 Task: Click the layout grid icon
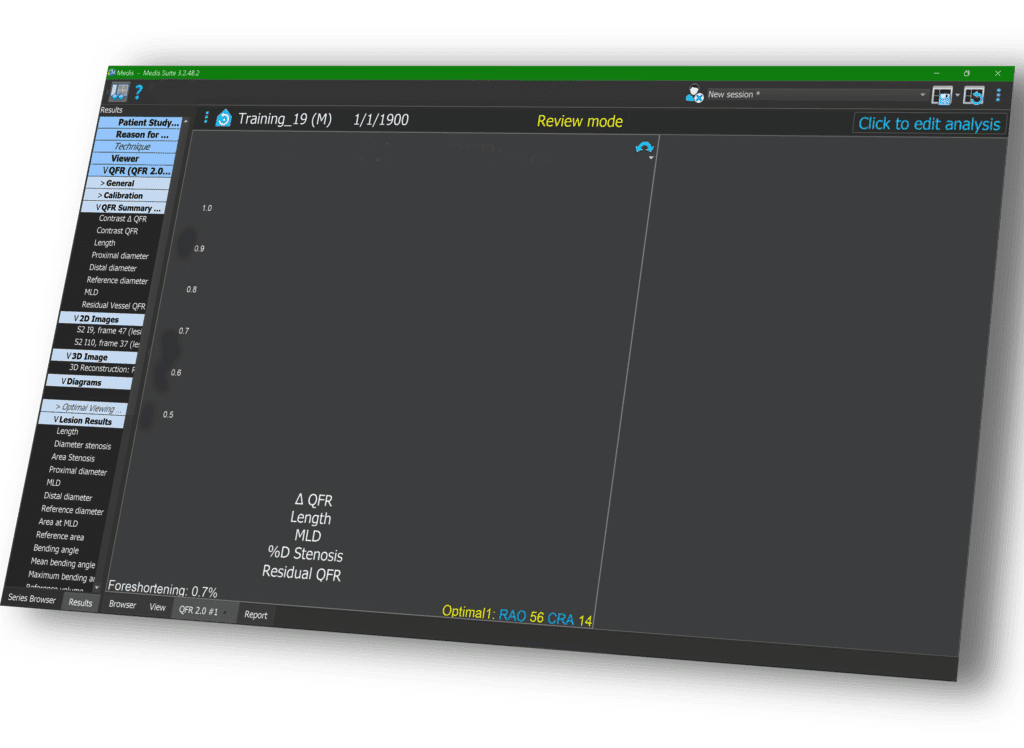[941, 95]
